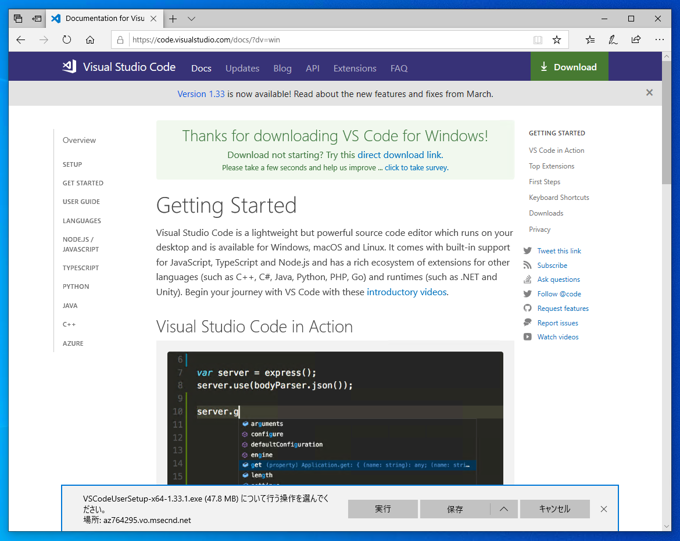
Task: Click the green Download button
Action: tap(569, 67)
